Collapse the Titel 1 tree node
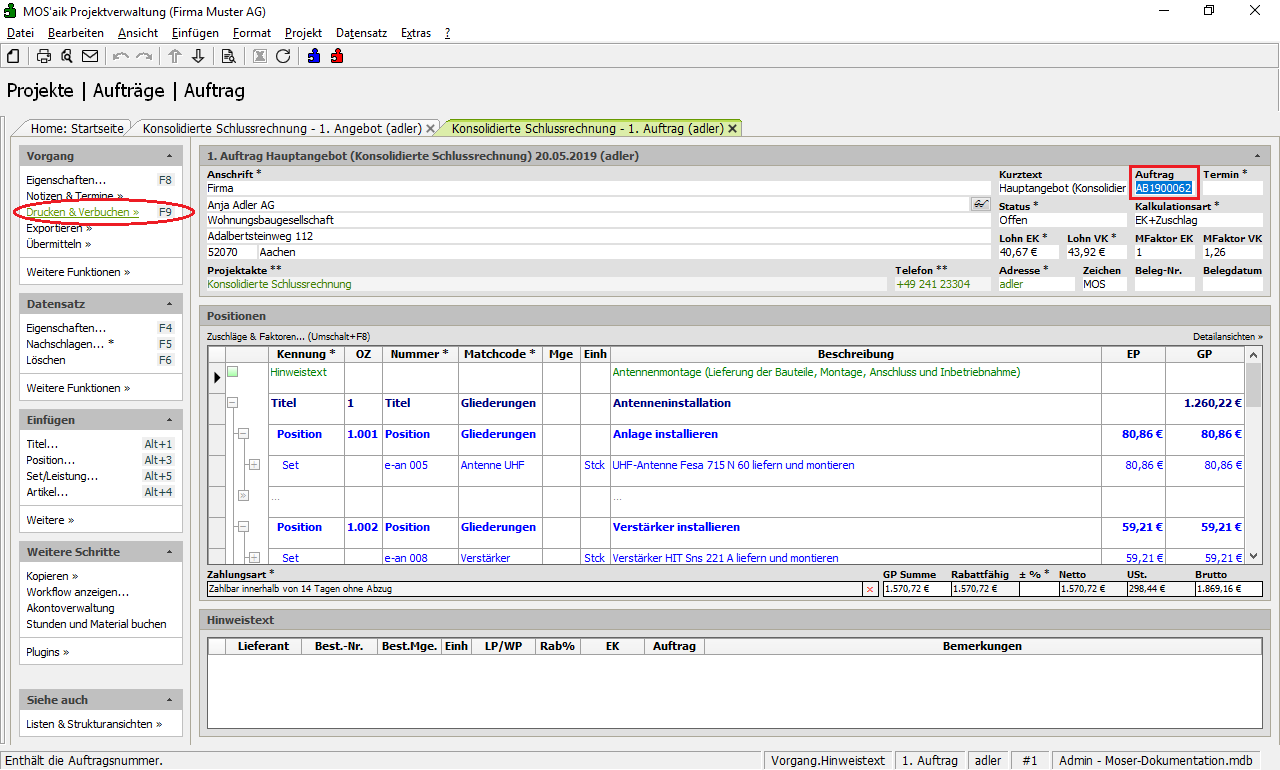This screenshot has height=770, width=1280. [x=233, y=403]
